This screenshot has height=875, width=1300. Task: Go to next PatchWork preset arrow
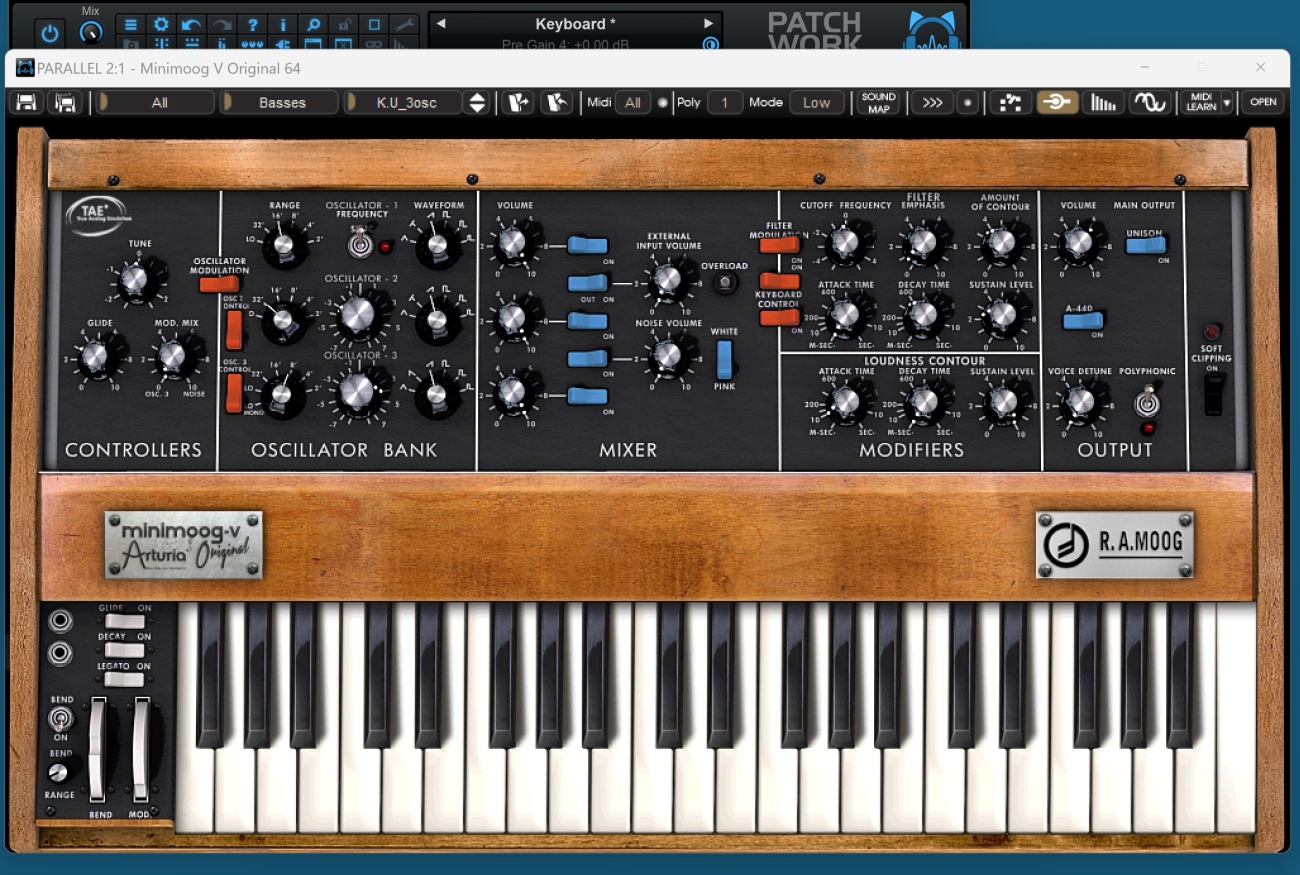pos(708,23)
